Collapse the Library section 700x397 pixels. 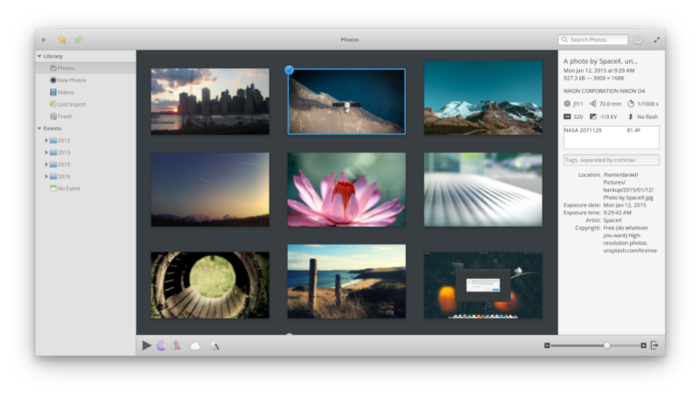pyautogui.click(x=39, y=56)
